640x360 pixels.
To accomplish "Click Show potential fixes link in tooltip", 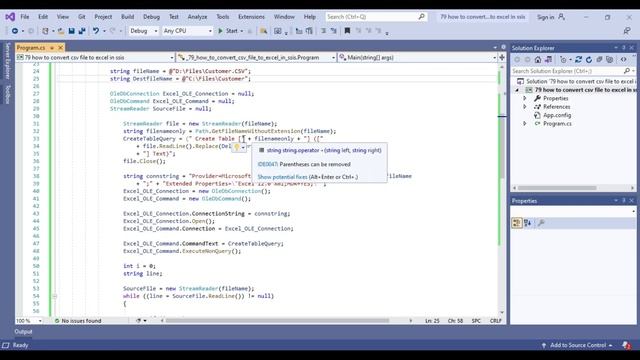I will tap(282, 177).
